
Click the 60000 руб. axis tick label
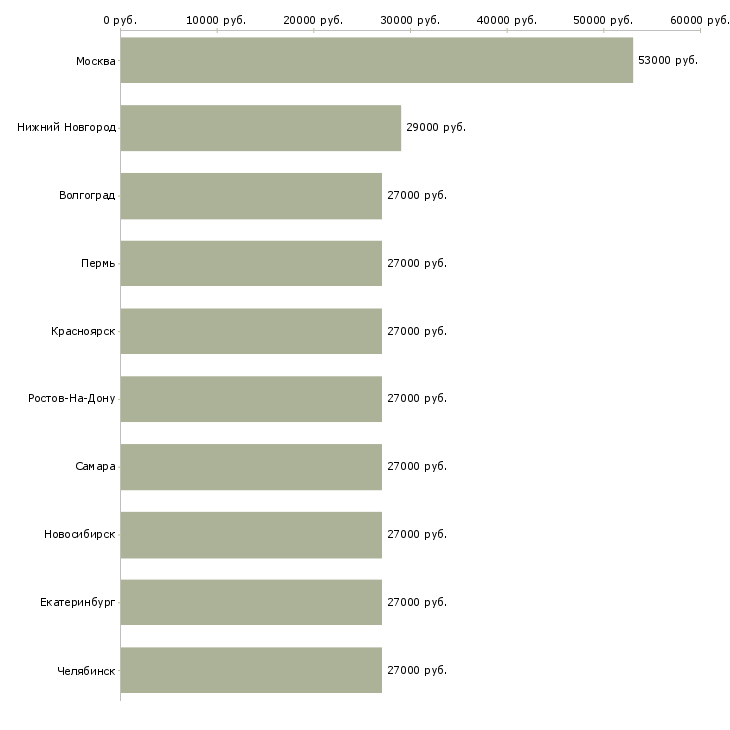click(x=699, y=20)
